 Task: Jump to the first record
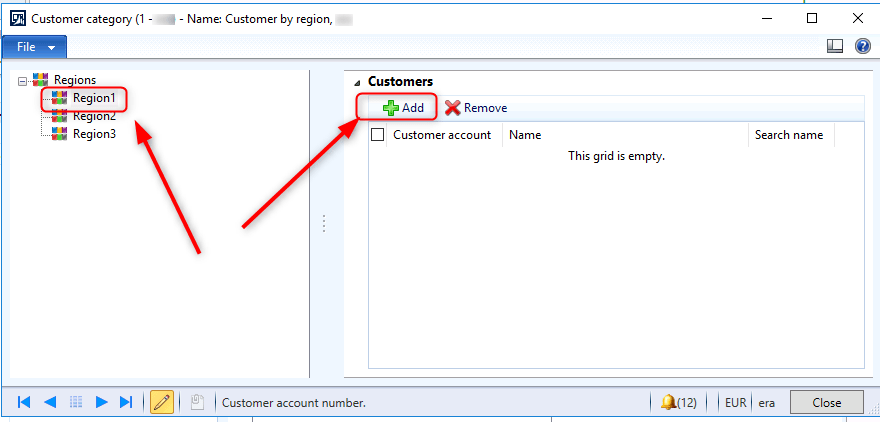point(24,402)
